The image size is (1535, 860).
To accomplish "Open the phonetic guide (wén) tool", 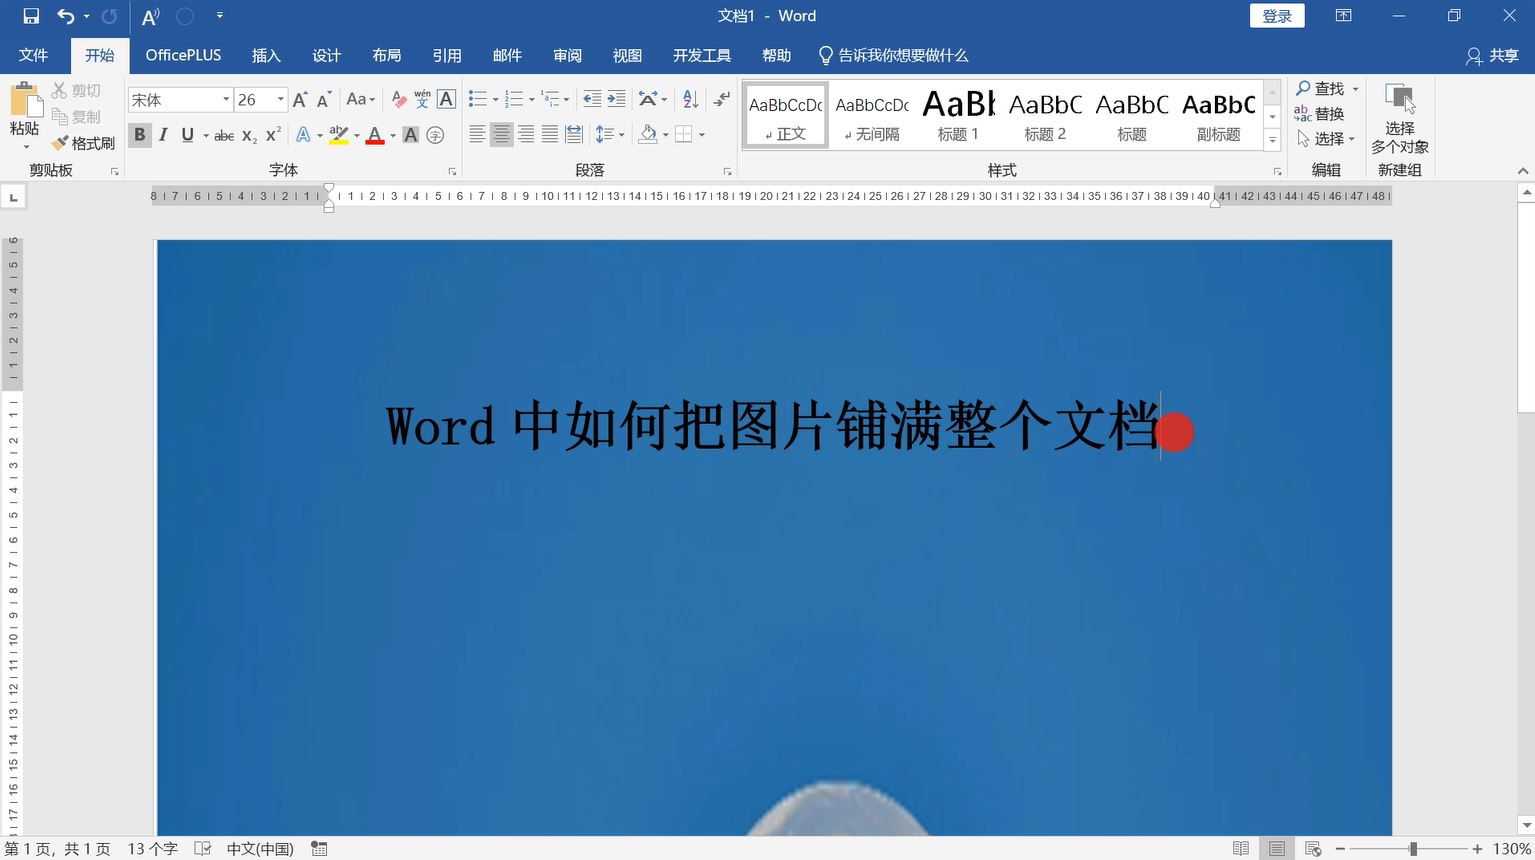I will (422, 100).
